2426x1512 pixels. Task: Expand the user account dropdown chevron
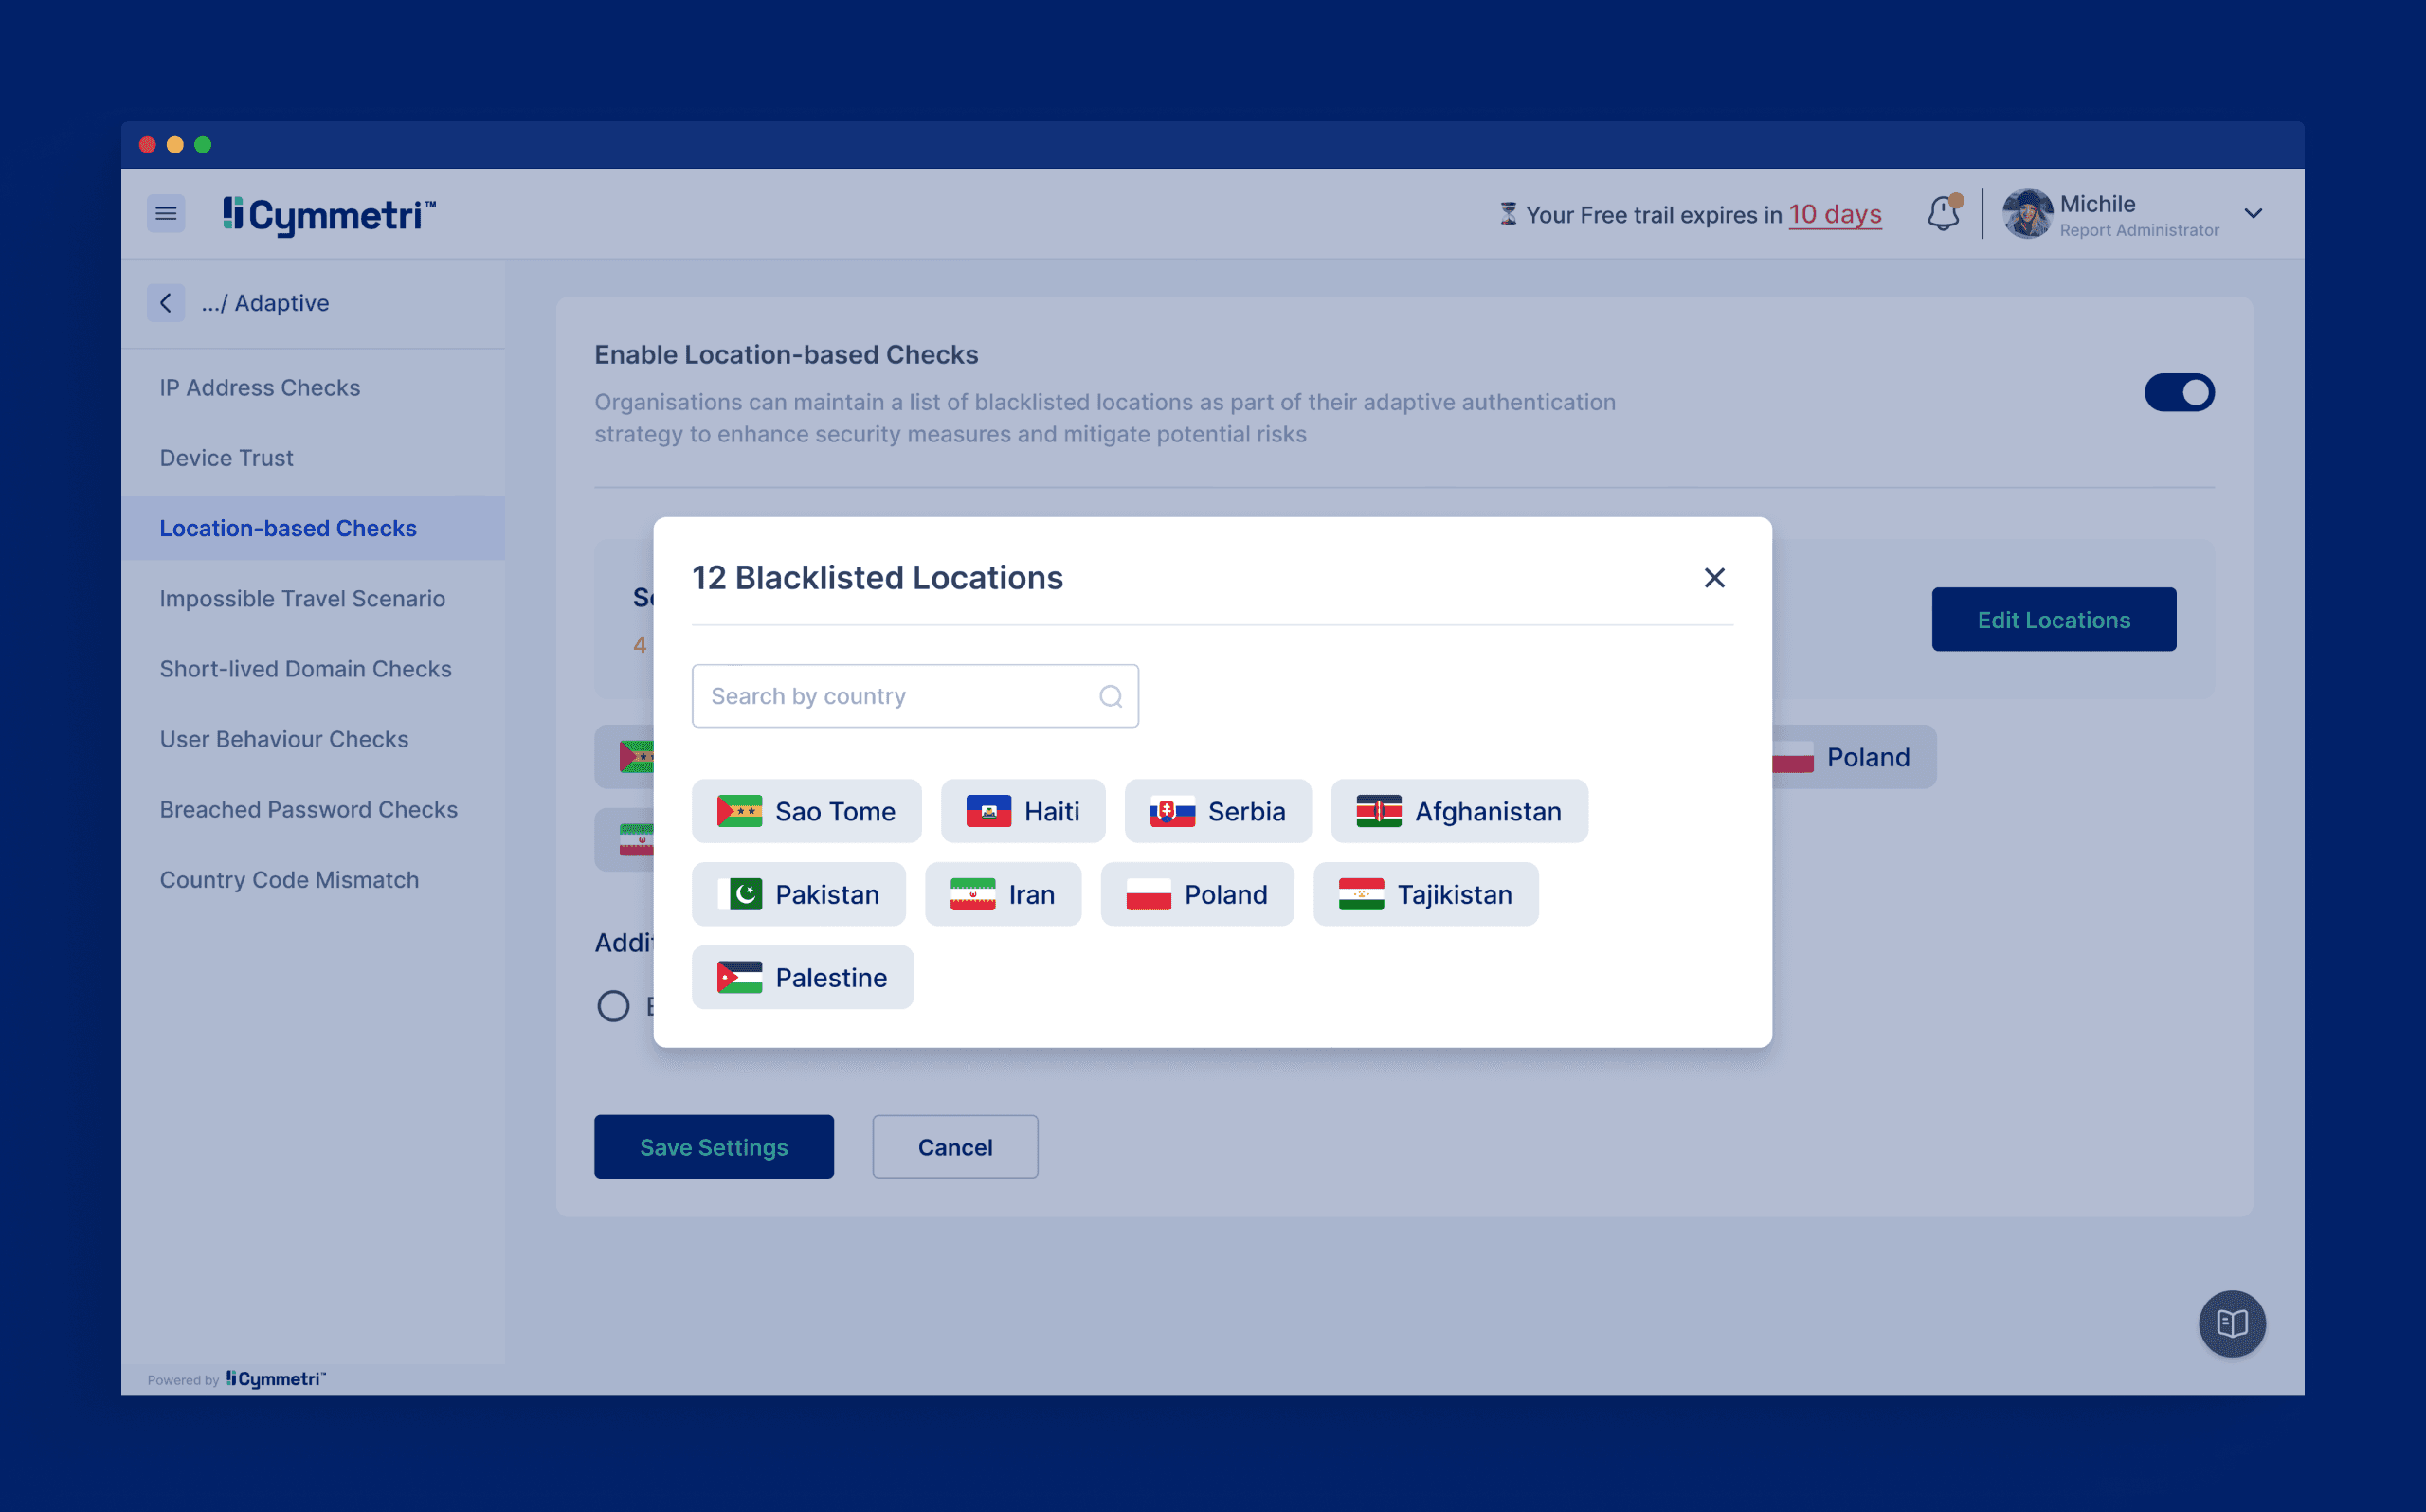(x=2253, y=214)
